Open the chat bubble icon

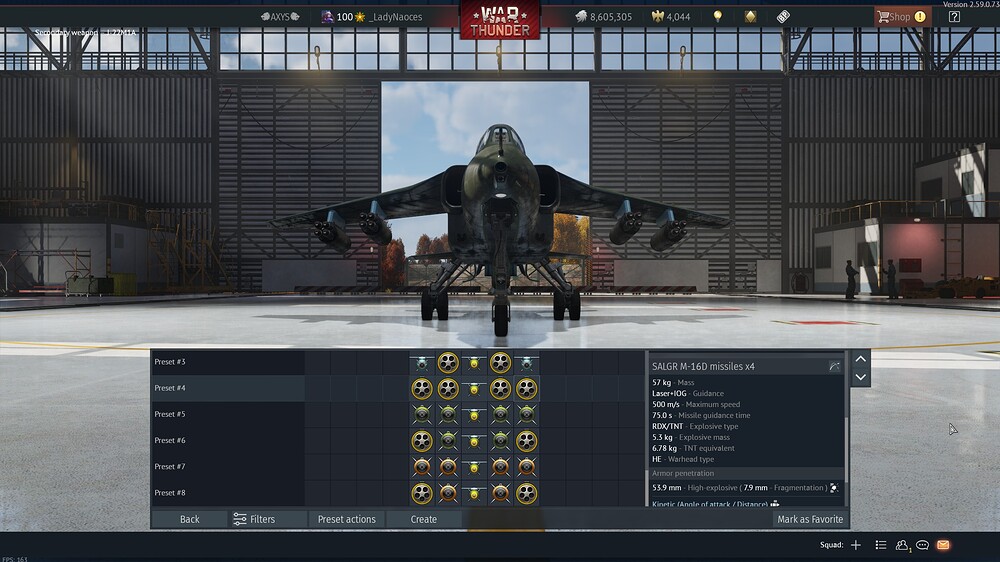[922, 545]
